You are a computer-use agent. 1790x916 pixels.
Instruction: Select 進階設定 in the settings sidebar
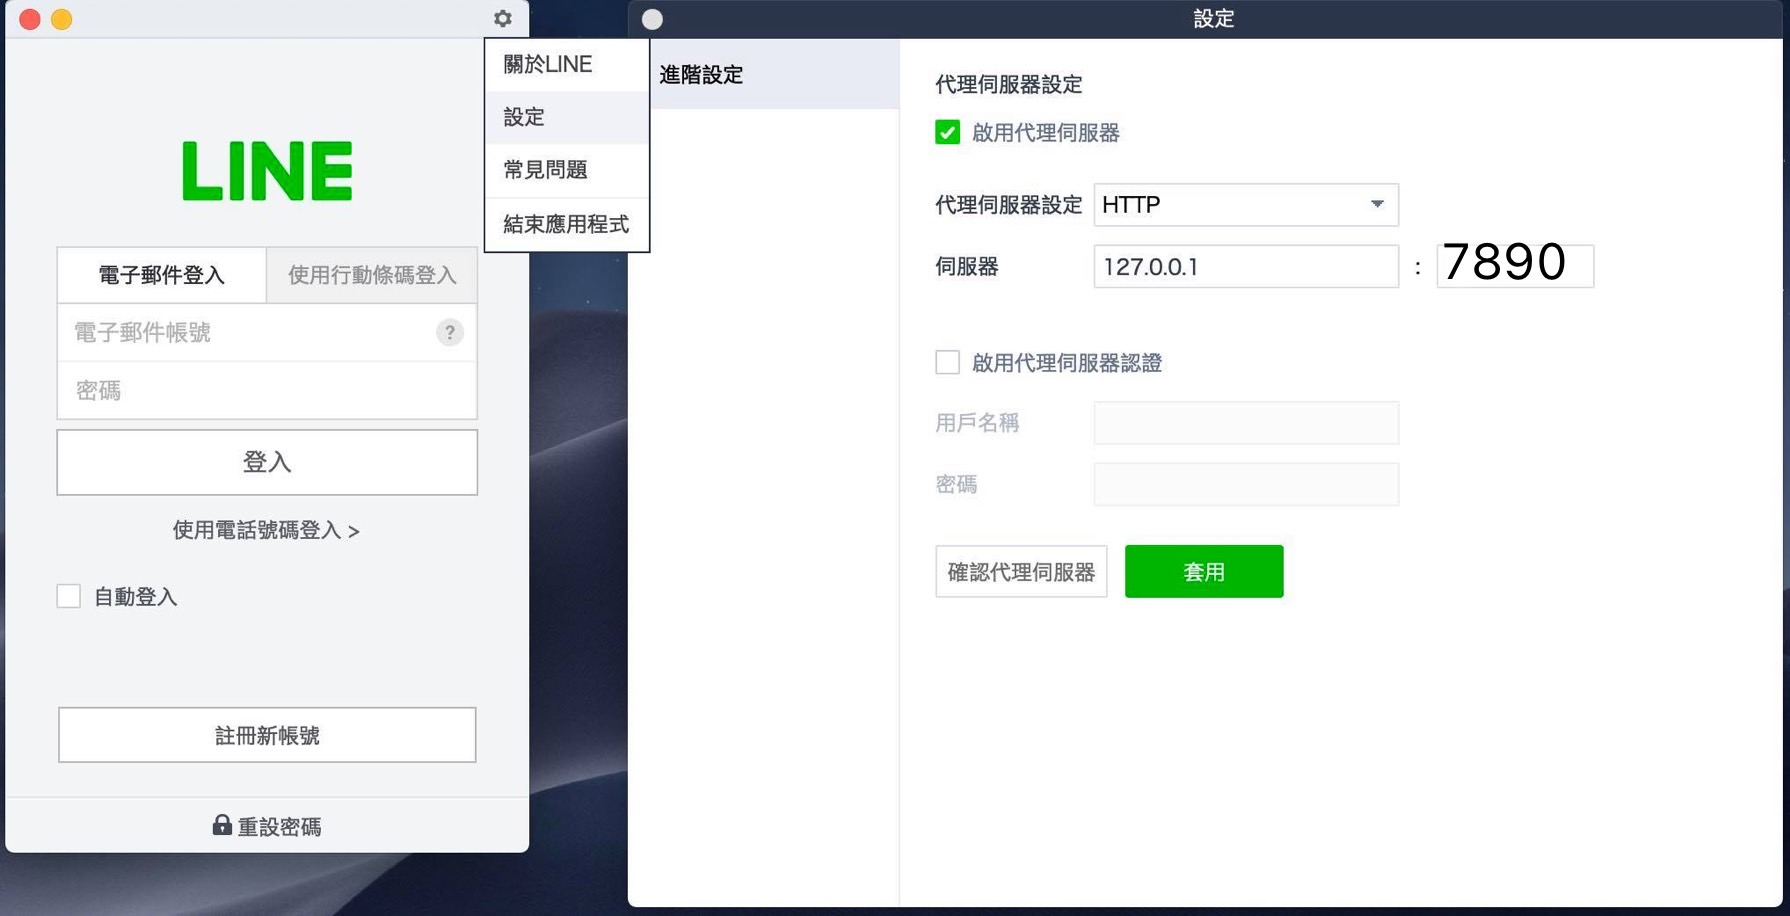tap(764, 74)
